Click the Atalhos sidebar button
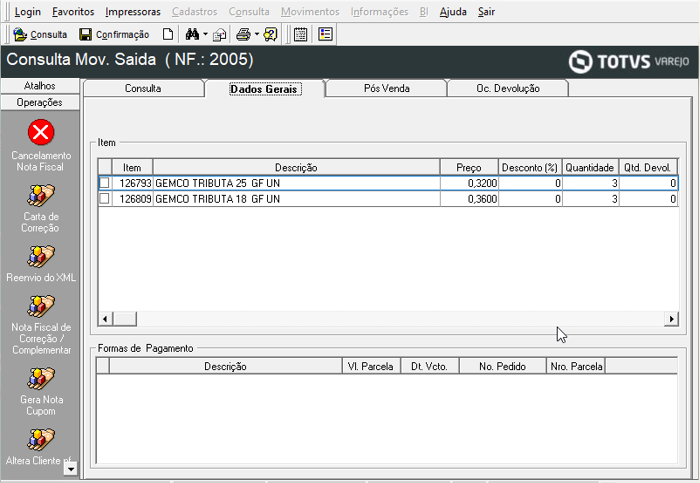700x483 pixels. pyautogui.click(x=40, y=86)
